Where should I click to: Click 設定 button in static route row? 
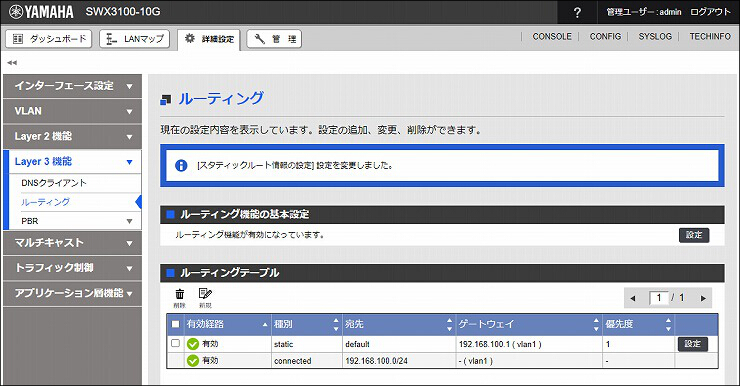click(x=693, y=344)
